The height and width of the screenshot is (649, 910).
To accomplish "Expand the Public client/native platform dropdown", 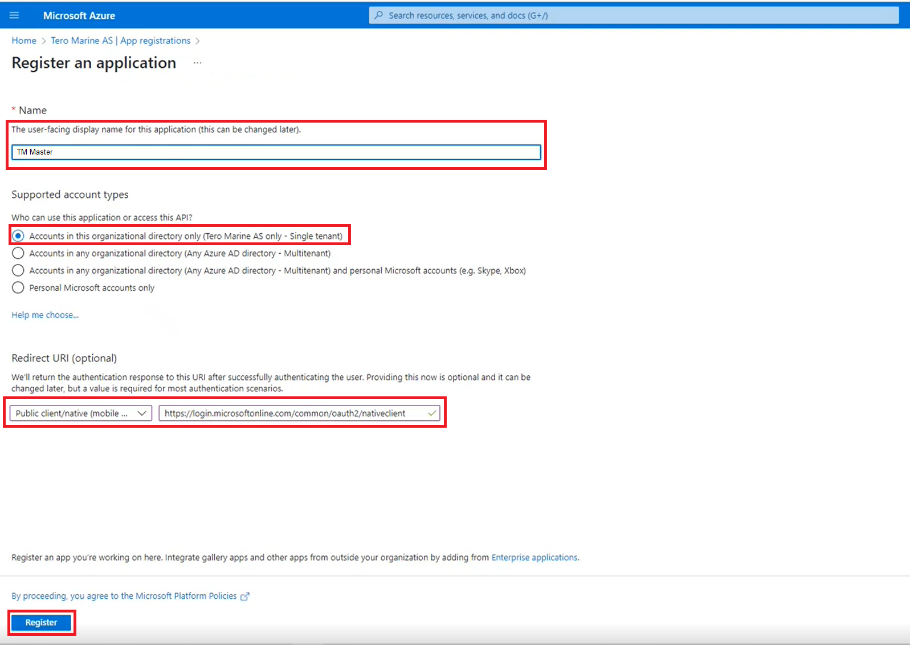I will (81, 413).
